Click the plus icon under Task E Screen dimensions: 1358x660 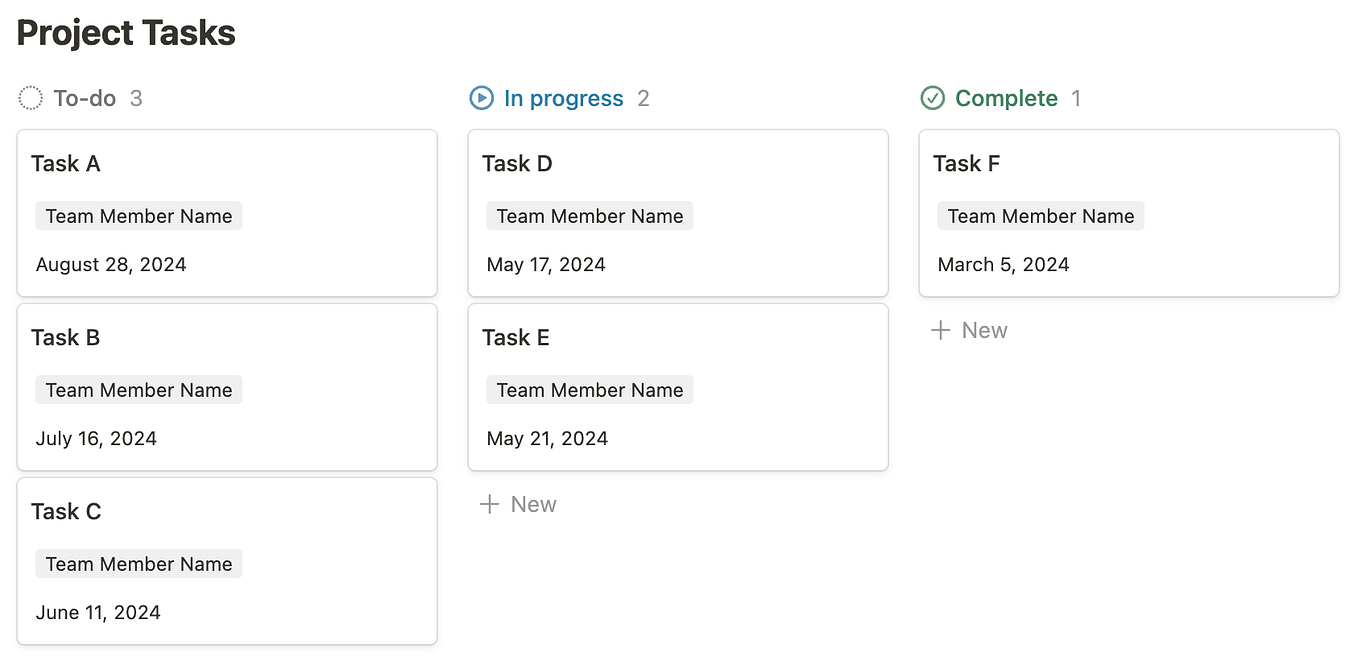pyautogui.click(x=488, y=503)
